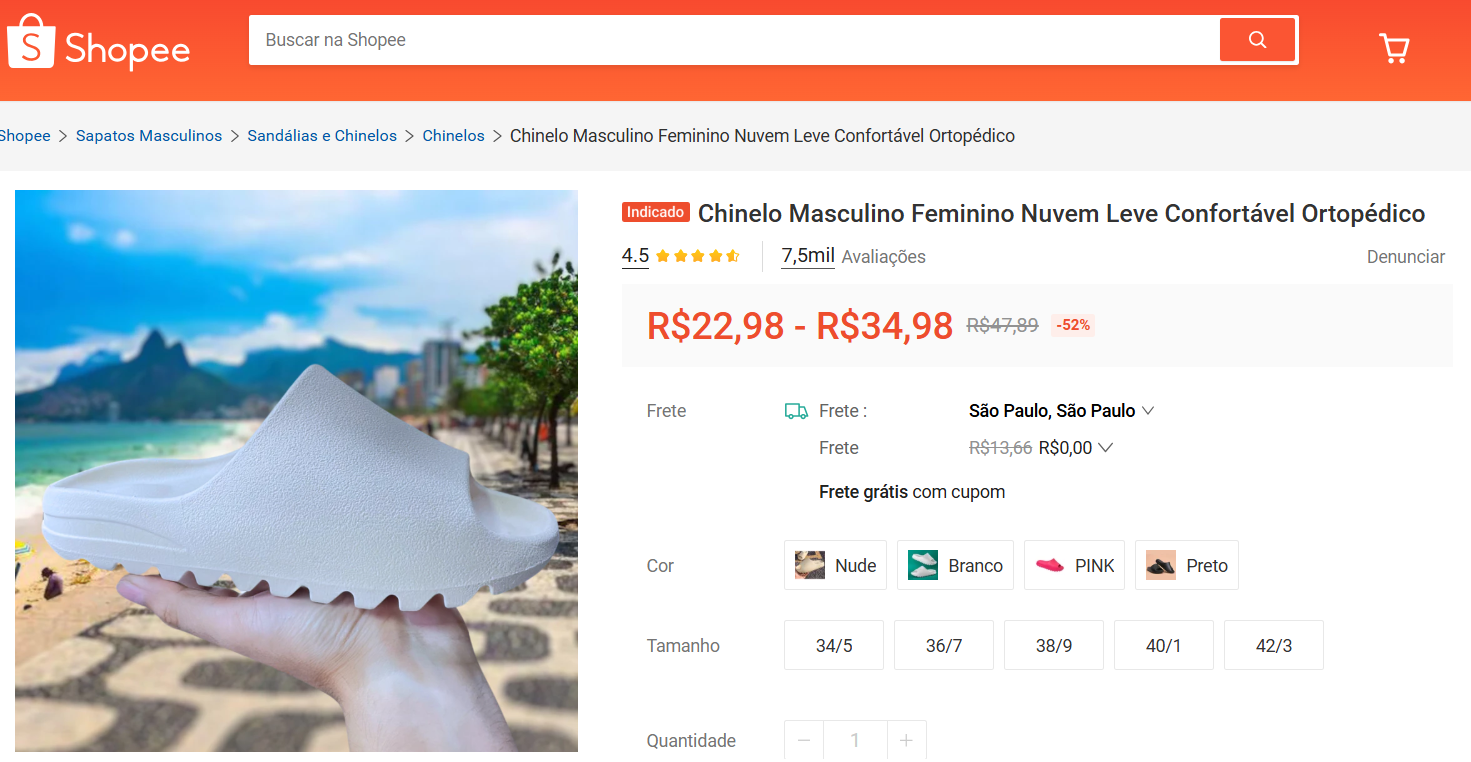Screen dimensions: 1471x762
Task: Click the shipping truck icon
Action: pos(794,410)
